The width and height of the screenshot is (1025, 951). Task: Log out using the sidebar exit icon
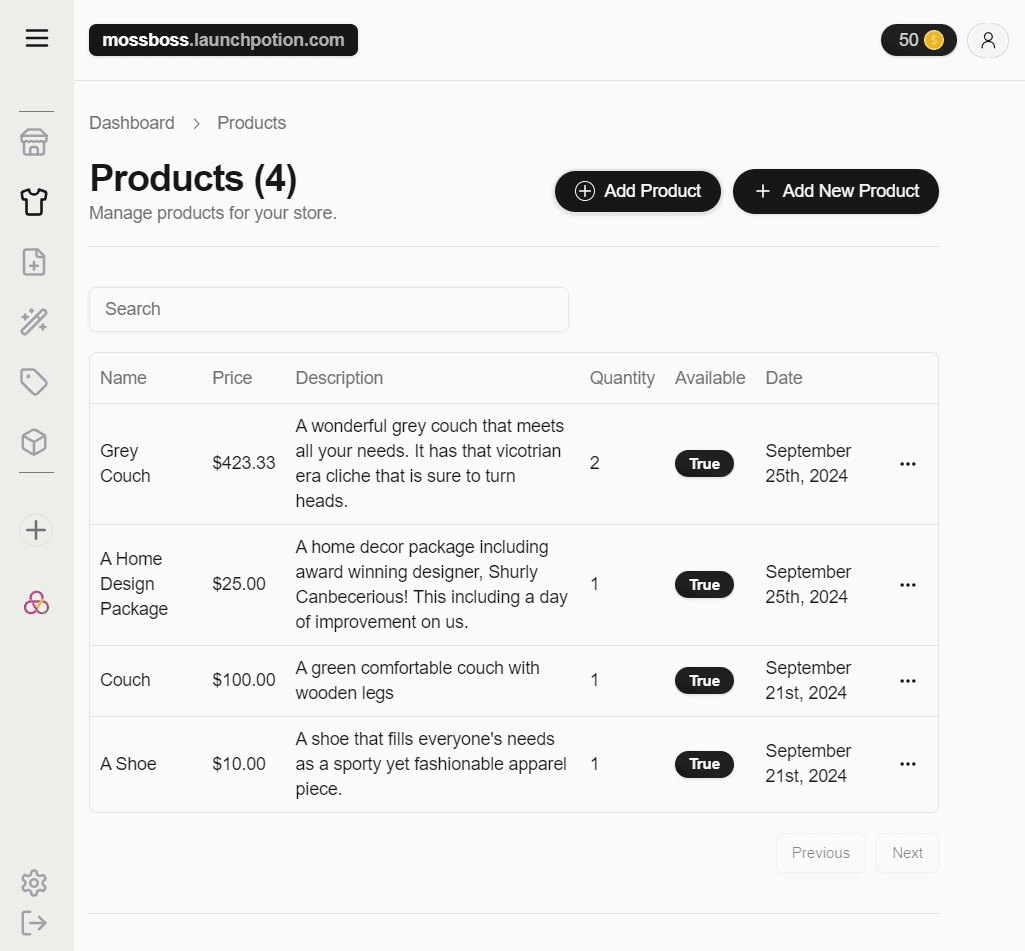click(34, 922)
